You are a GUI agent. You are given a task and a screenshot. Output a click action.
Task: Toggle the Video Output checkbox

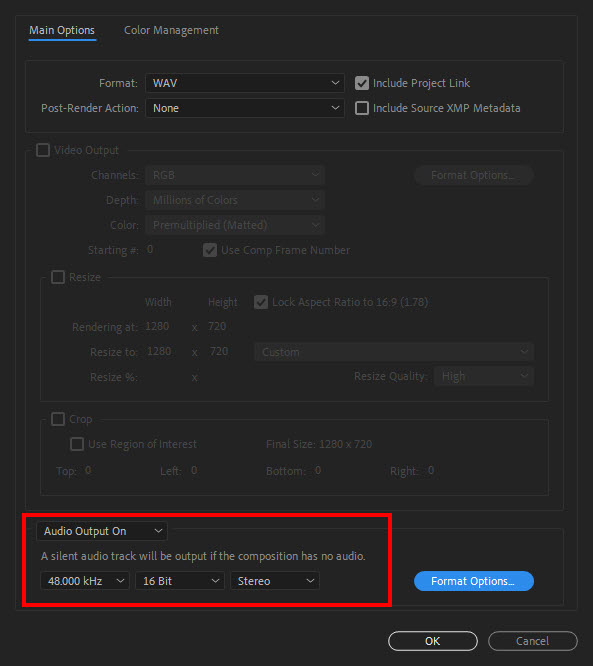click(43, 150)
